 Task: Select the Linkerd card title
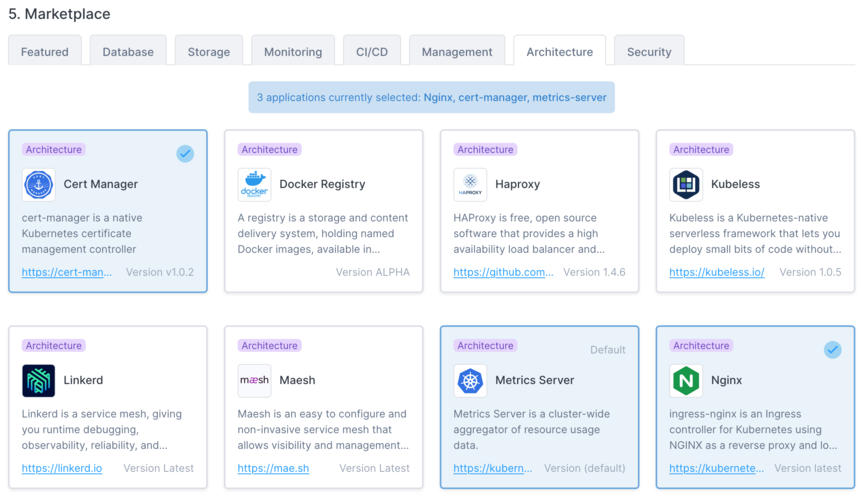(x=83, y=380)
